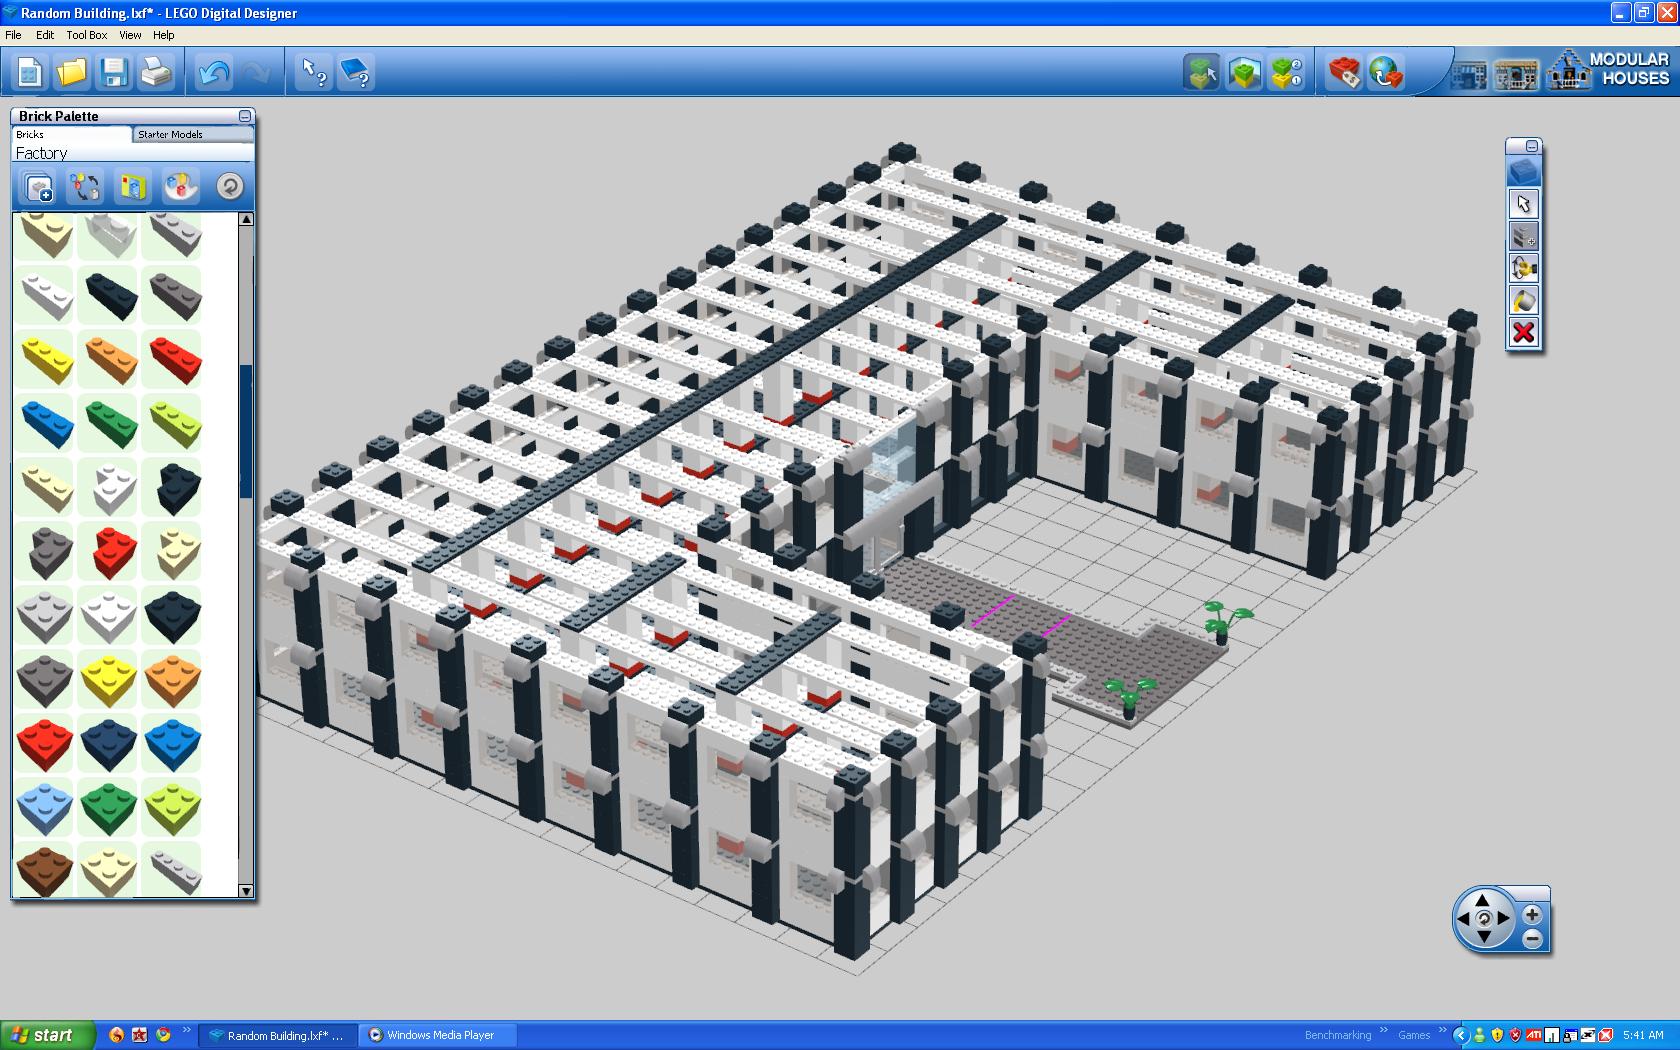Activate the Hinge rotation tool
The height and width of the screenshot is (1050, 1680).
click(1523, 268)
